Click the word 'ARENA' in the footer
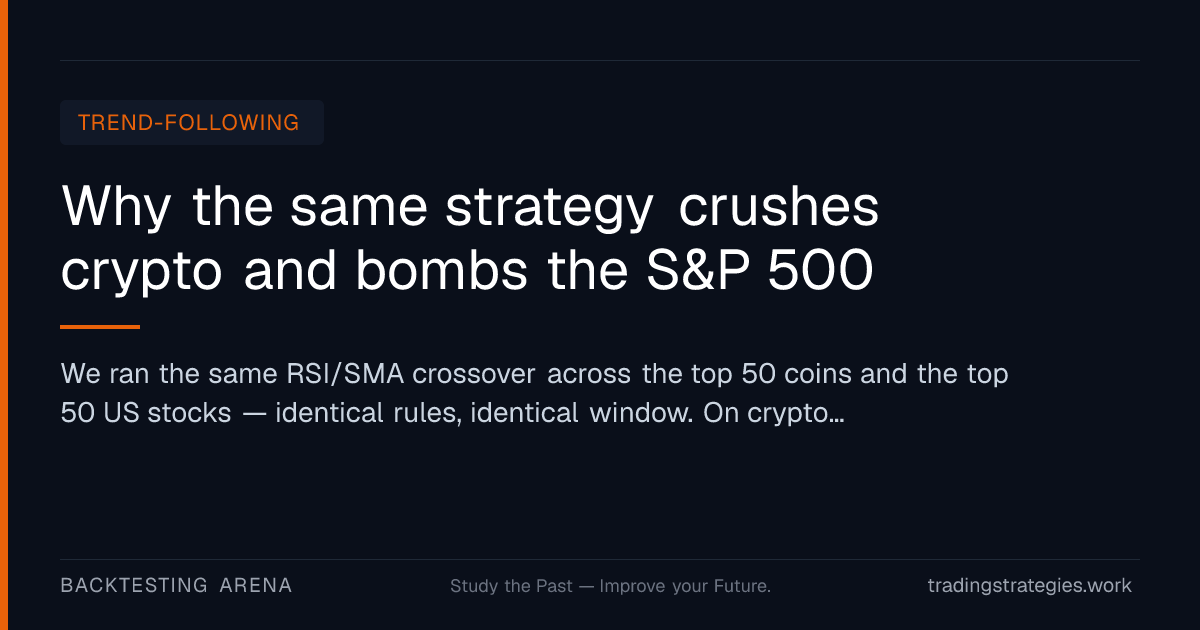 [x=256, y=586]
